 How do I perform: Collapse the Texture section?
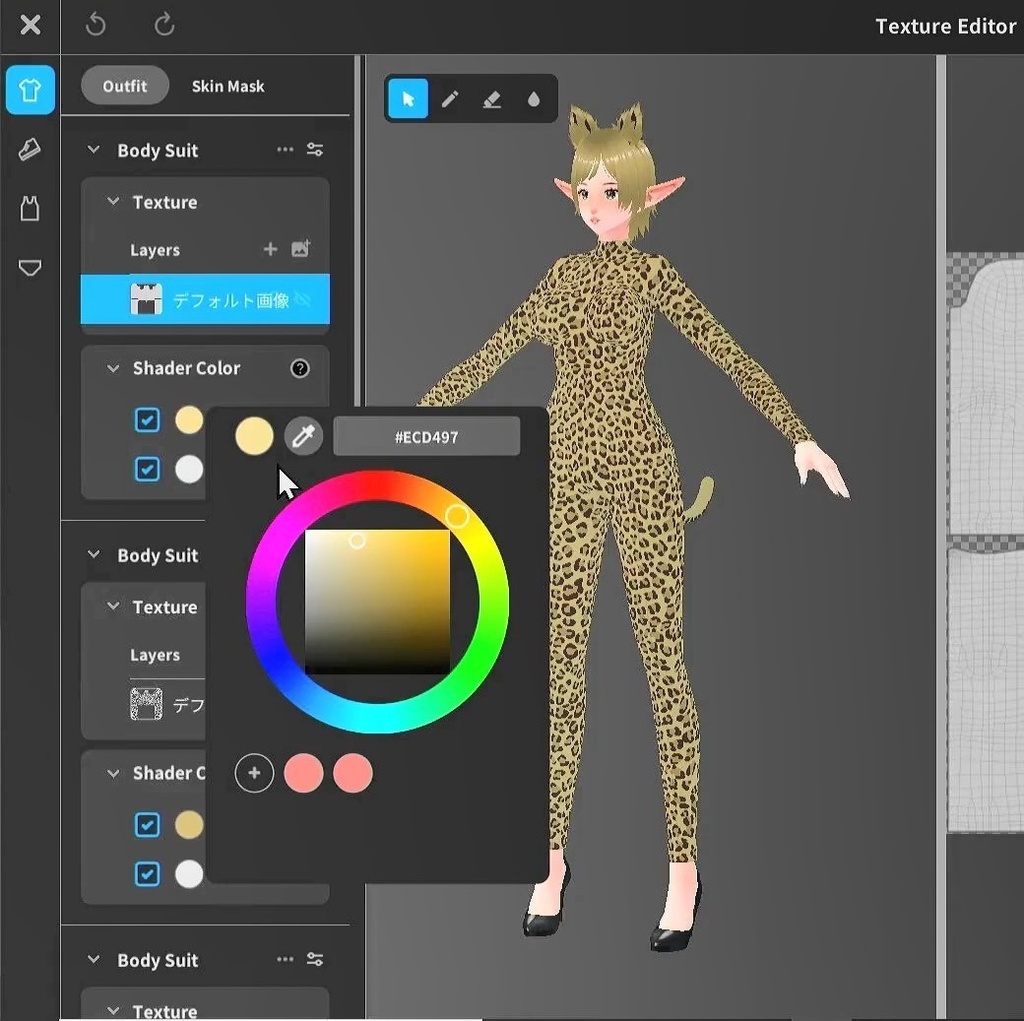pos(112,202)
